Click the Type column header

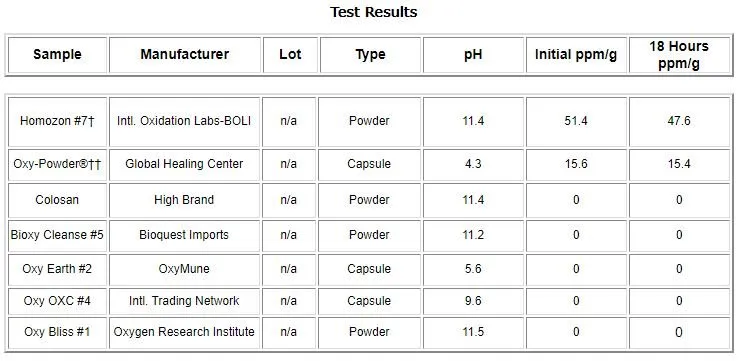tap(370, 55)
